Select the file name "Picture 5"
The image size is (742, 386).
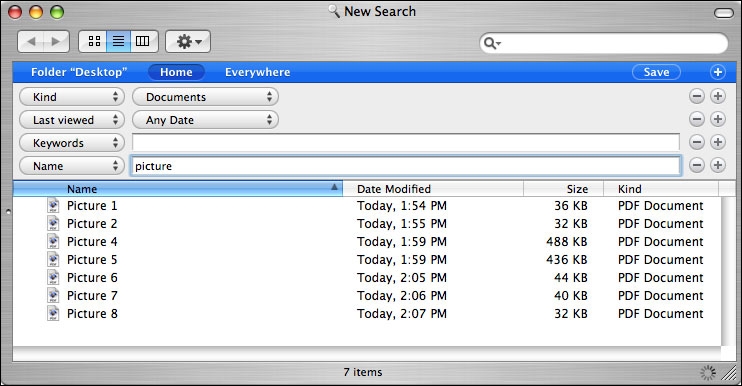[x=92, y=260]
